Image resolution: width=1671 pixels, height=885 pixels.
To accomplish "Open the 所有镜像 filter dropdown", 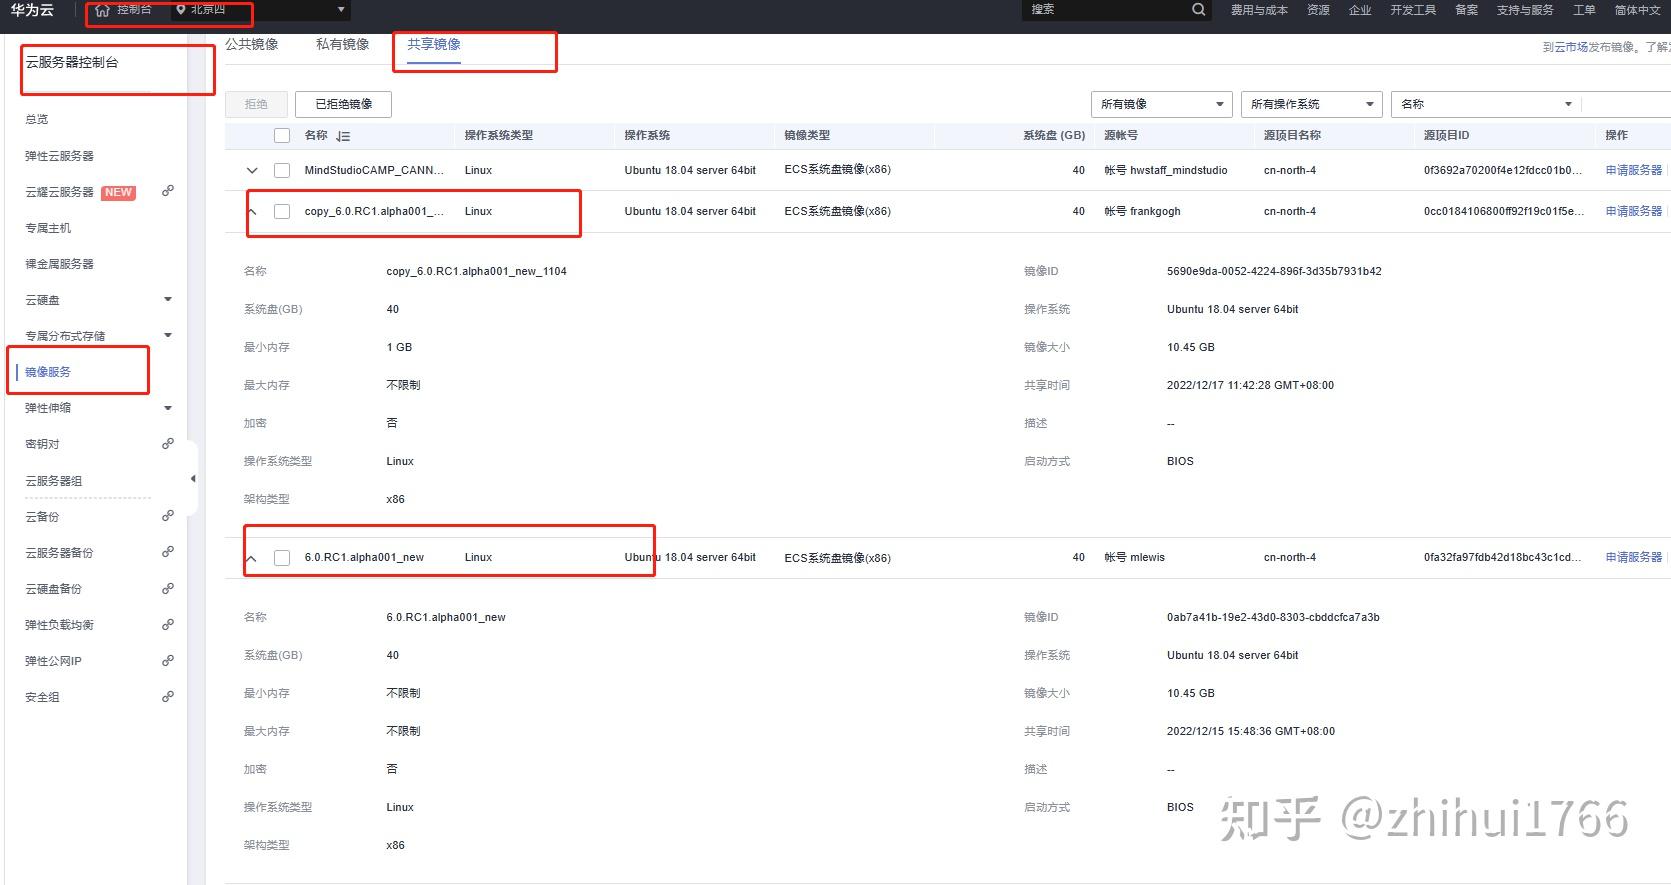I will click(1162, 104).
